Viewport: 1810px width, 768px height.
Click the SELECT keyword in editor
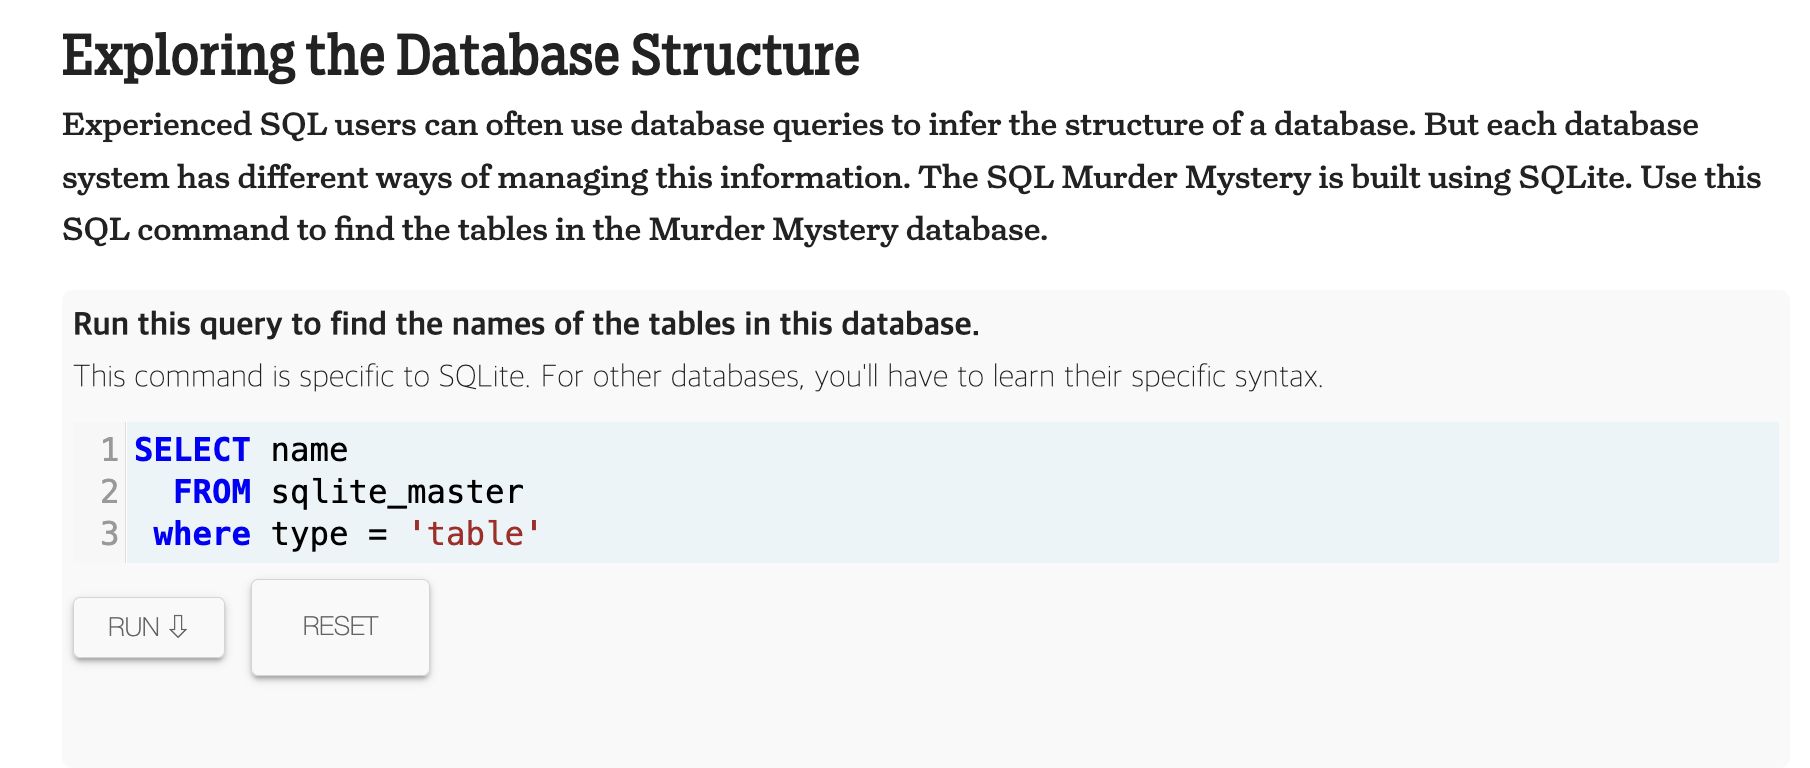pos(192,450)
